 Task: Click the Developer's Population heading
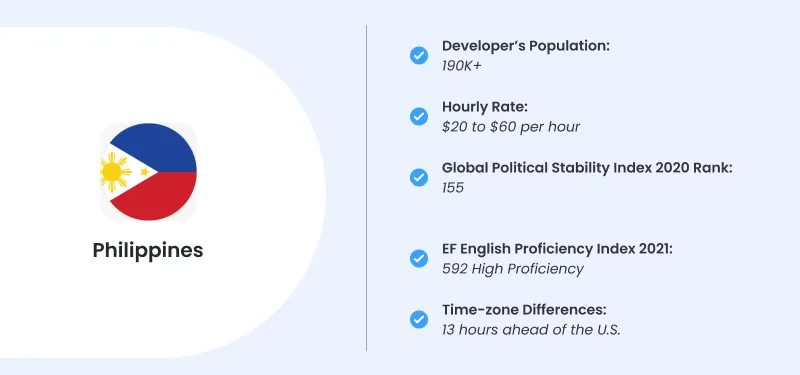(x=526, y=46)
